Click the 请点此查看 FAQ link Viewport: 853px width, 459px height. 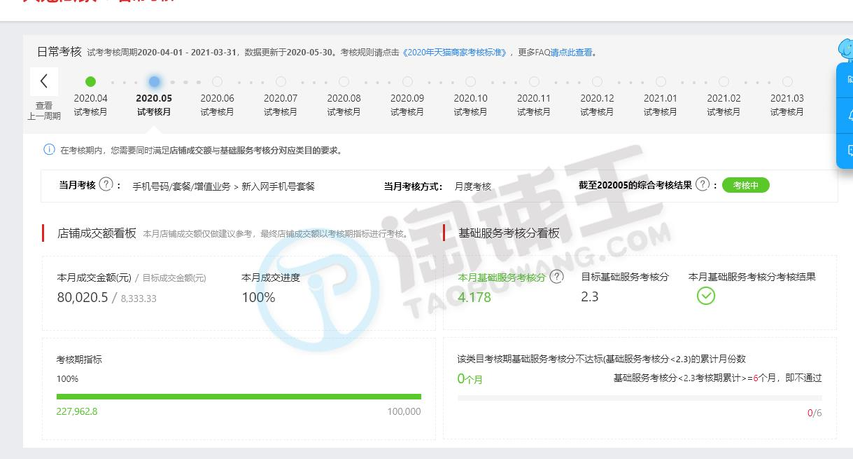[x=571, y=52]
